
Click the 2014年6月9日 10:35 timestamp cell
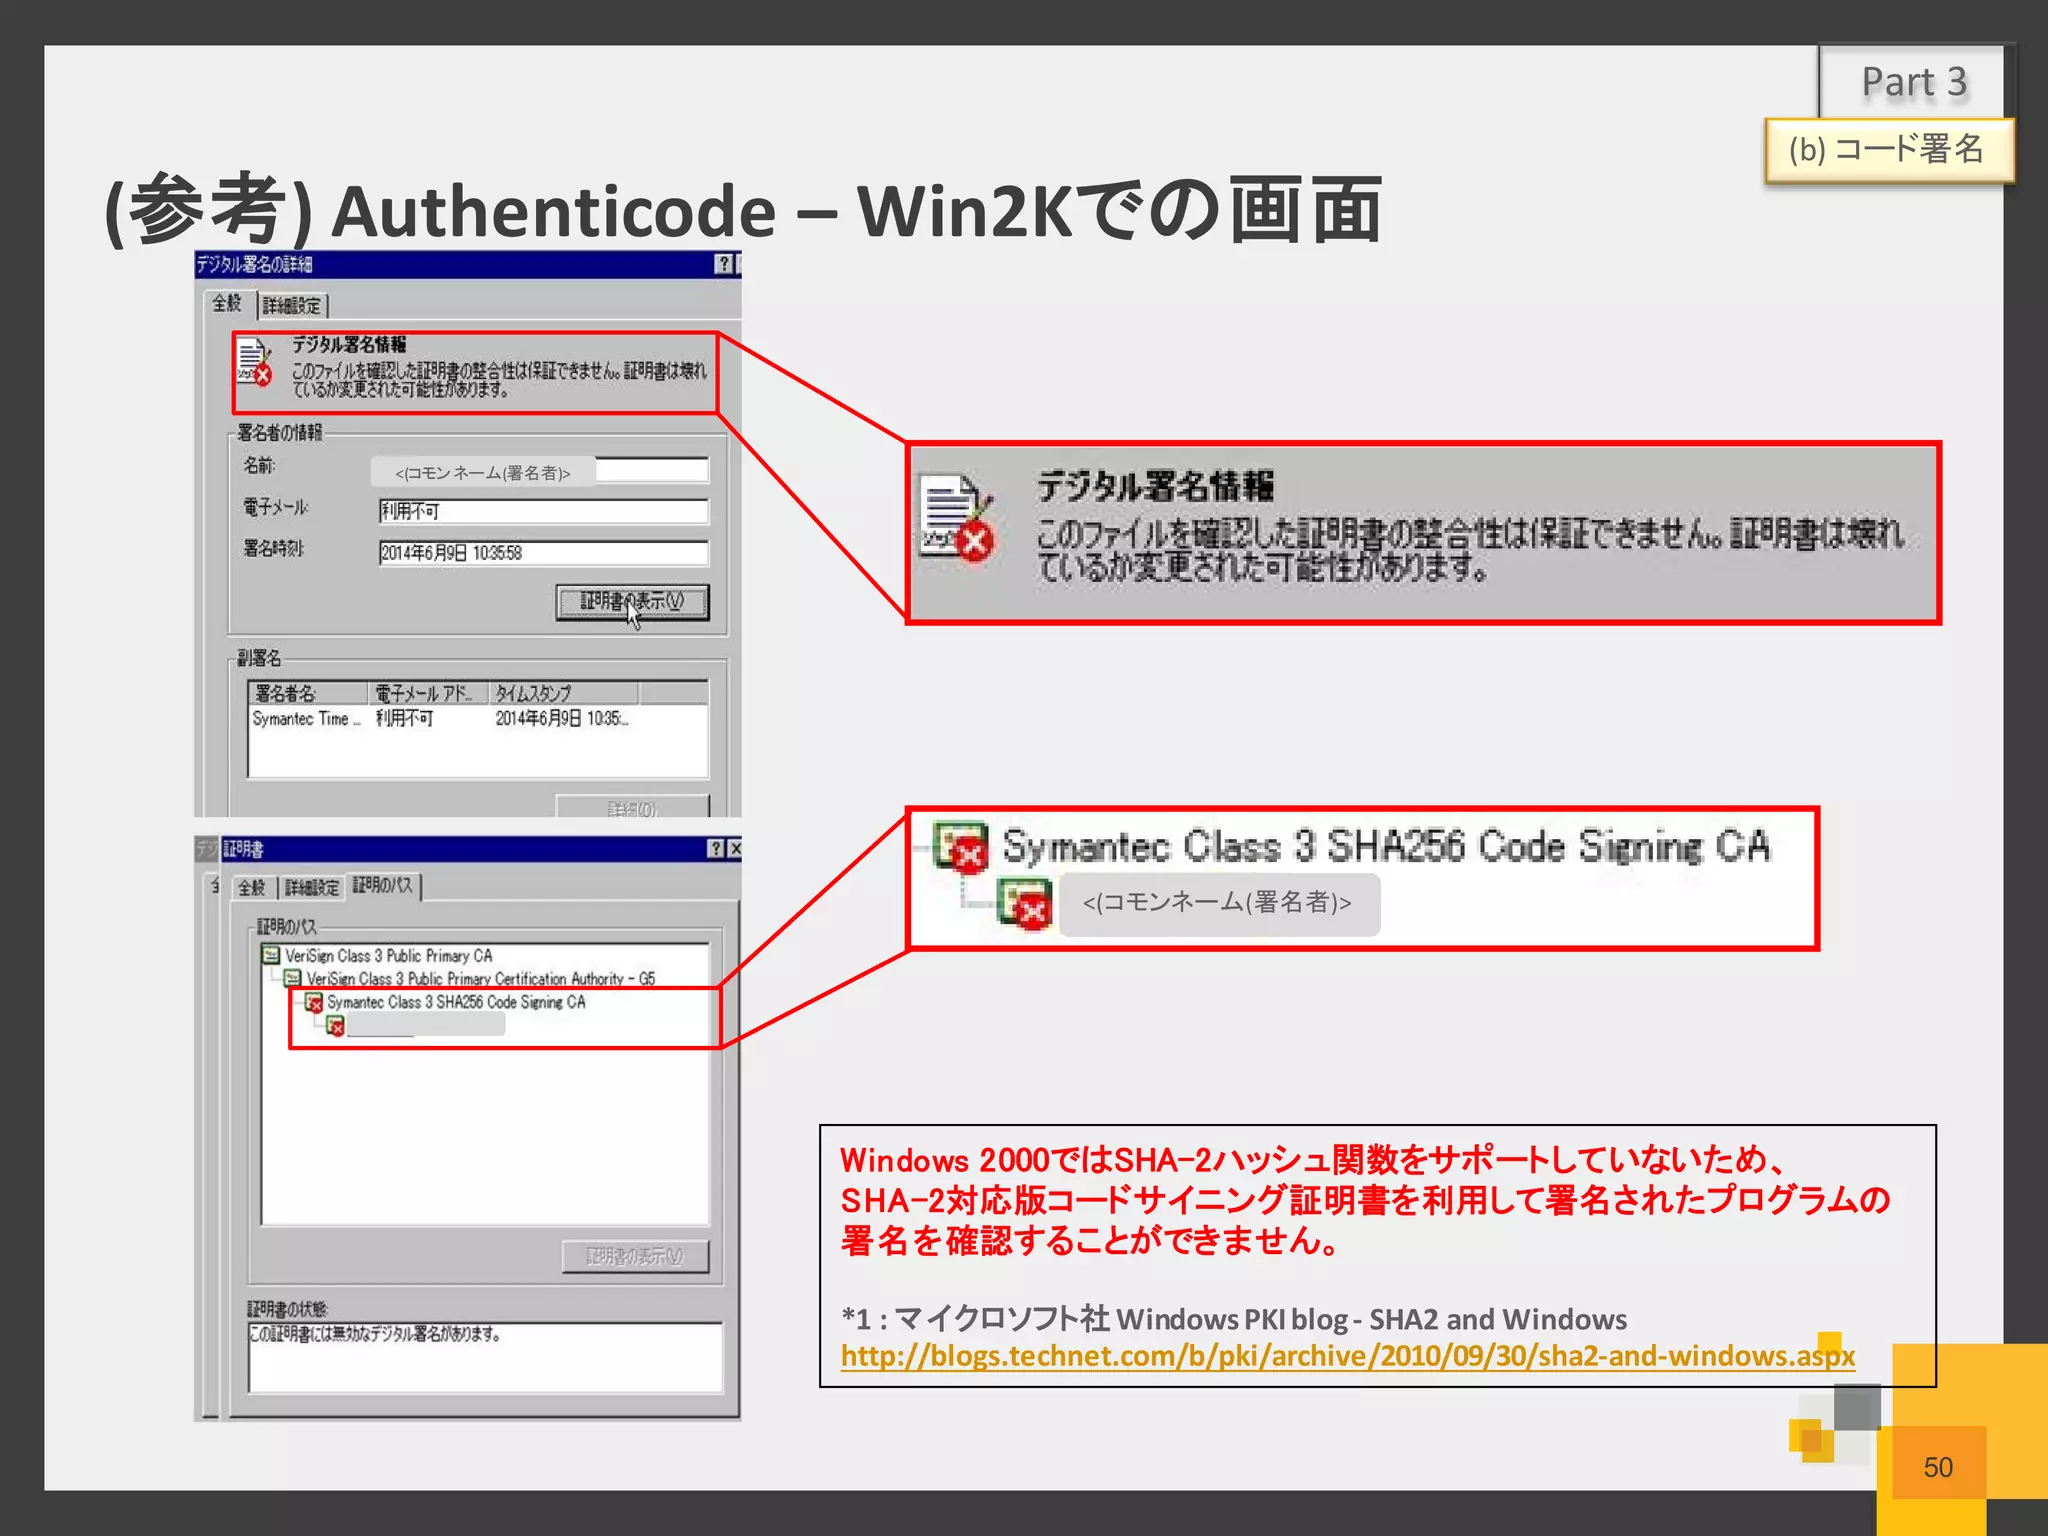tap(561, 719)
